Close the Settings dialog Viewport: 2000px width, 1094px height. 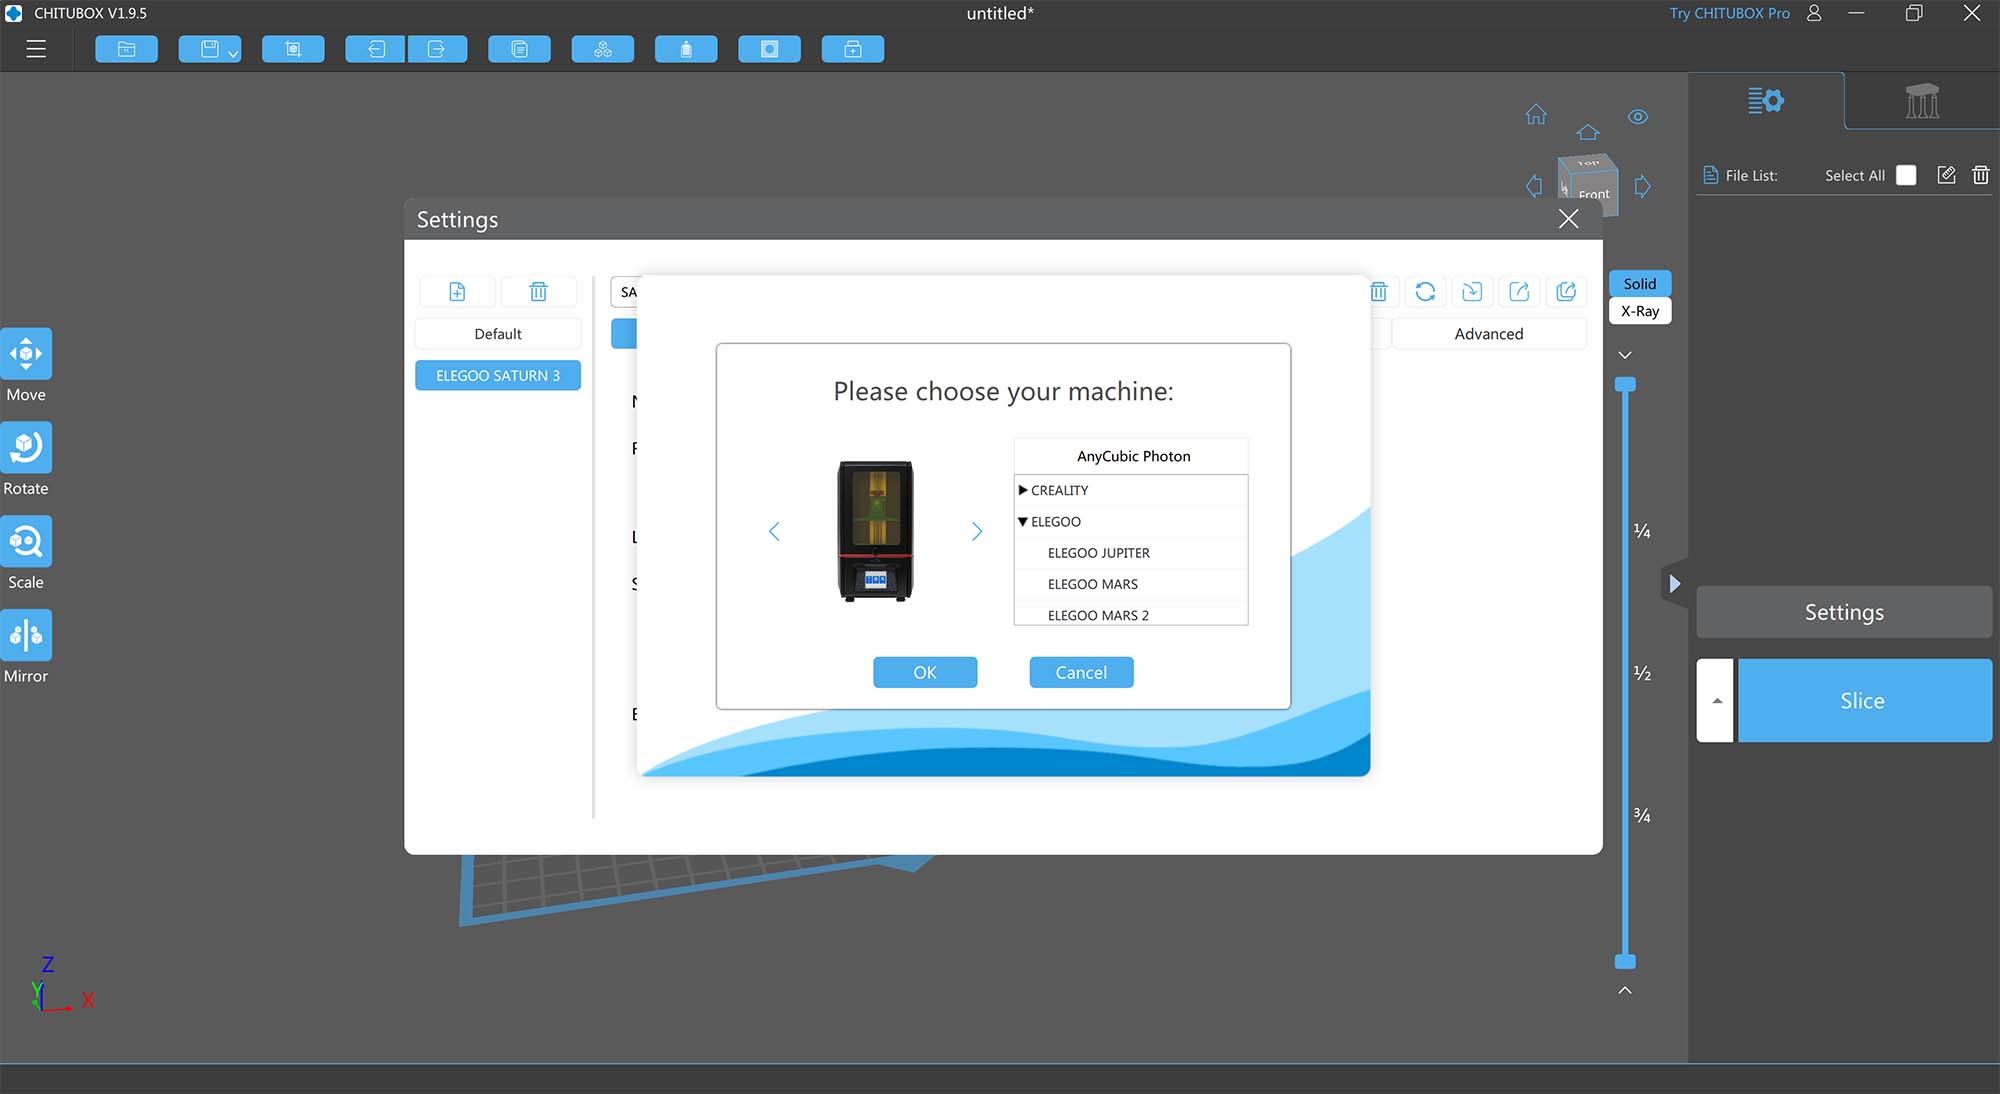point(1568,219)
